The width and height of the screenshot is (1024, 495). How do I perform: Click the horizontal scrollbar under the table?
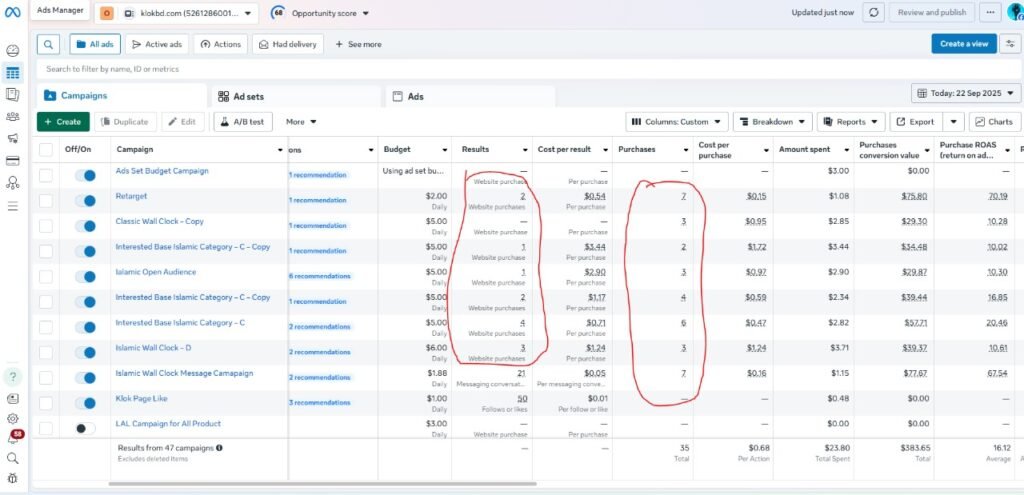point(300,484)
